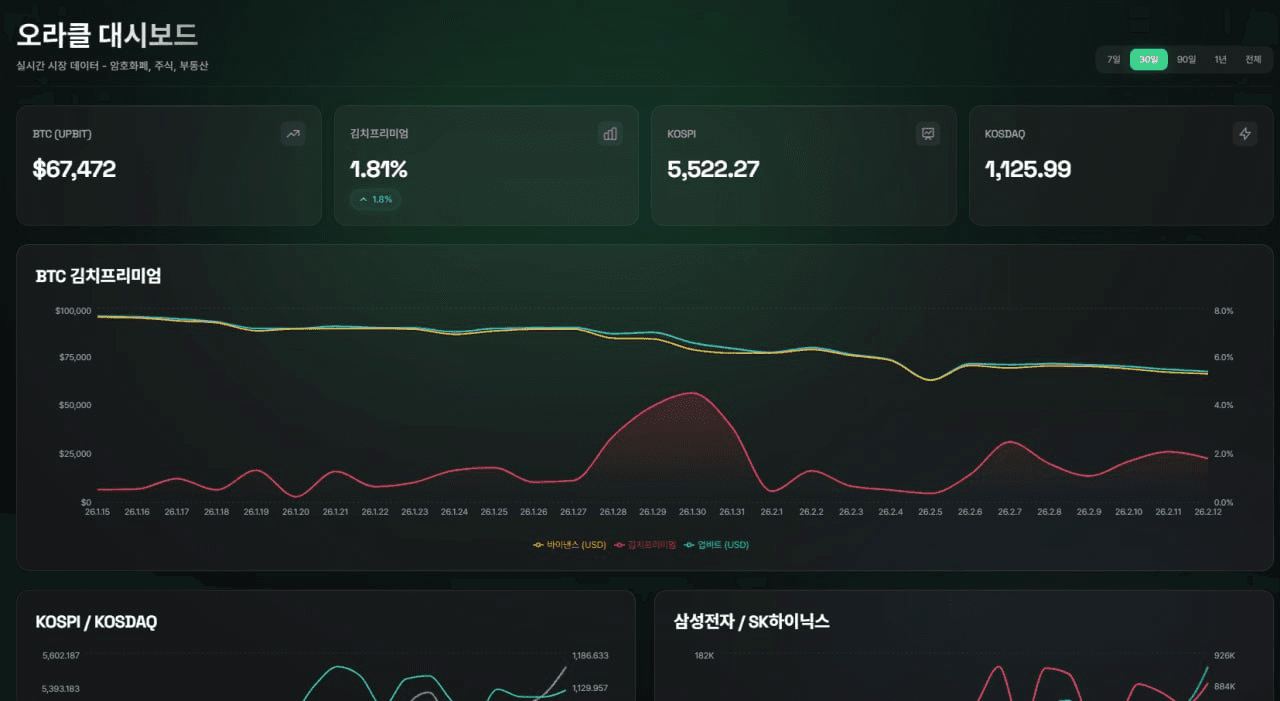
Task: Select the 7일 time range
Action: (1113, 60)
